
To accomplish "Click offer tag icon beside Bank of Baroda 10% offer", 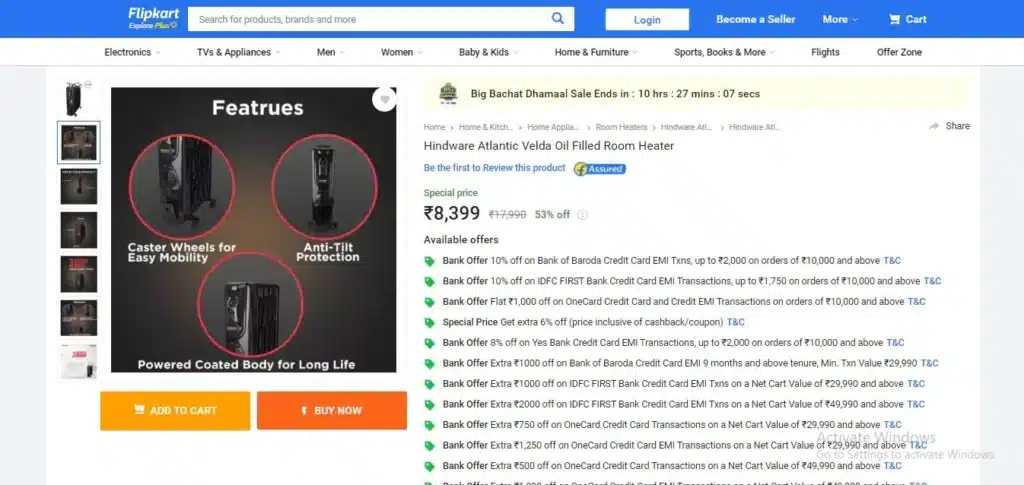I will [429, 261].
